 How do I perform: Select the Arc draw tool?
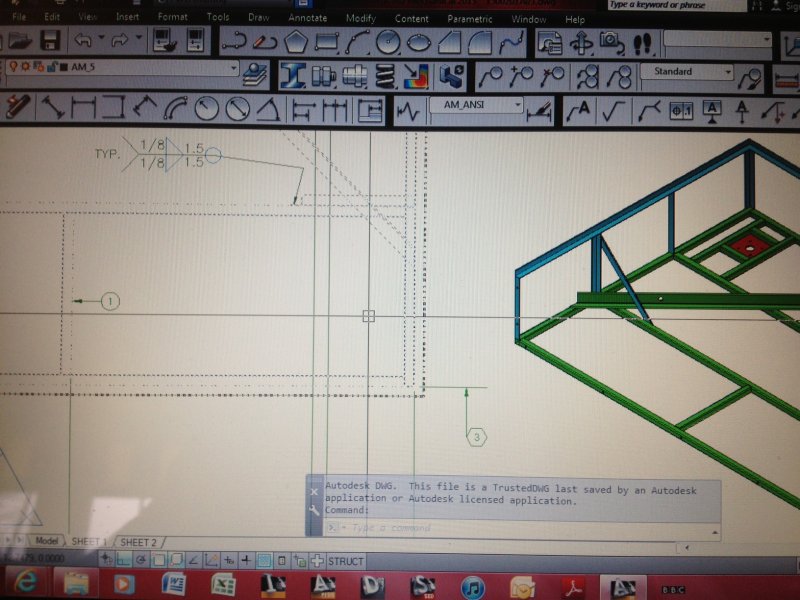point(357,42)
